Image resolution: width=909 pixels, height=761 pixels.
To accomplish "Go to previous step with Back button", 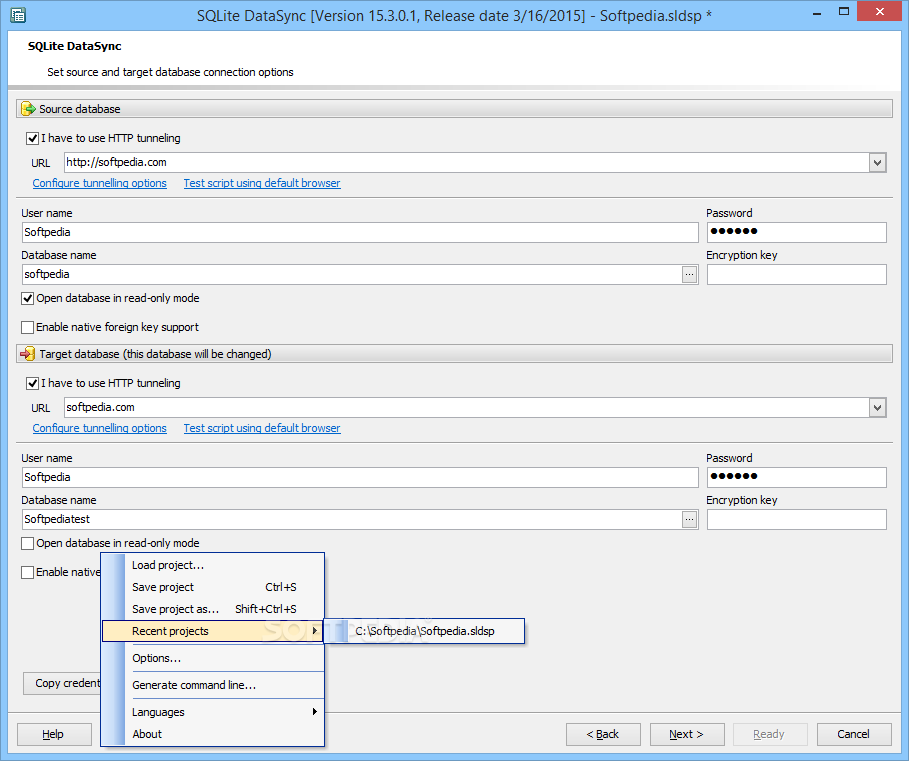I will click(603, 734).
